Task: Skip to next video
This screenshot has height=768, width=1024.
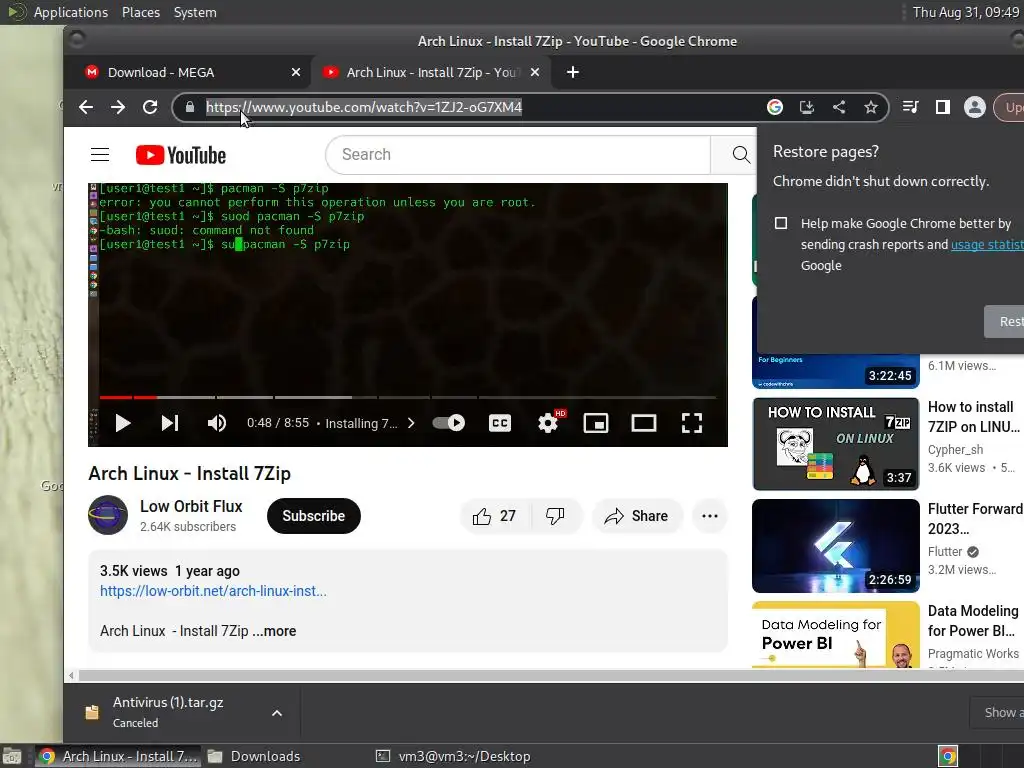Action: 170,423
